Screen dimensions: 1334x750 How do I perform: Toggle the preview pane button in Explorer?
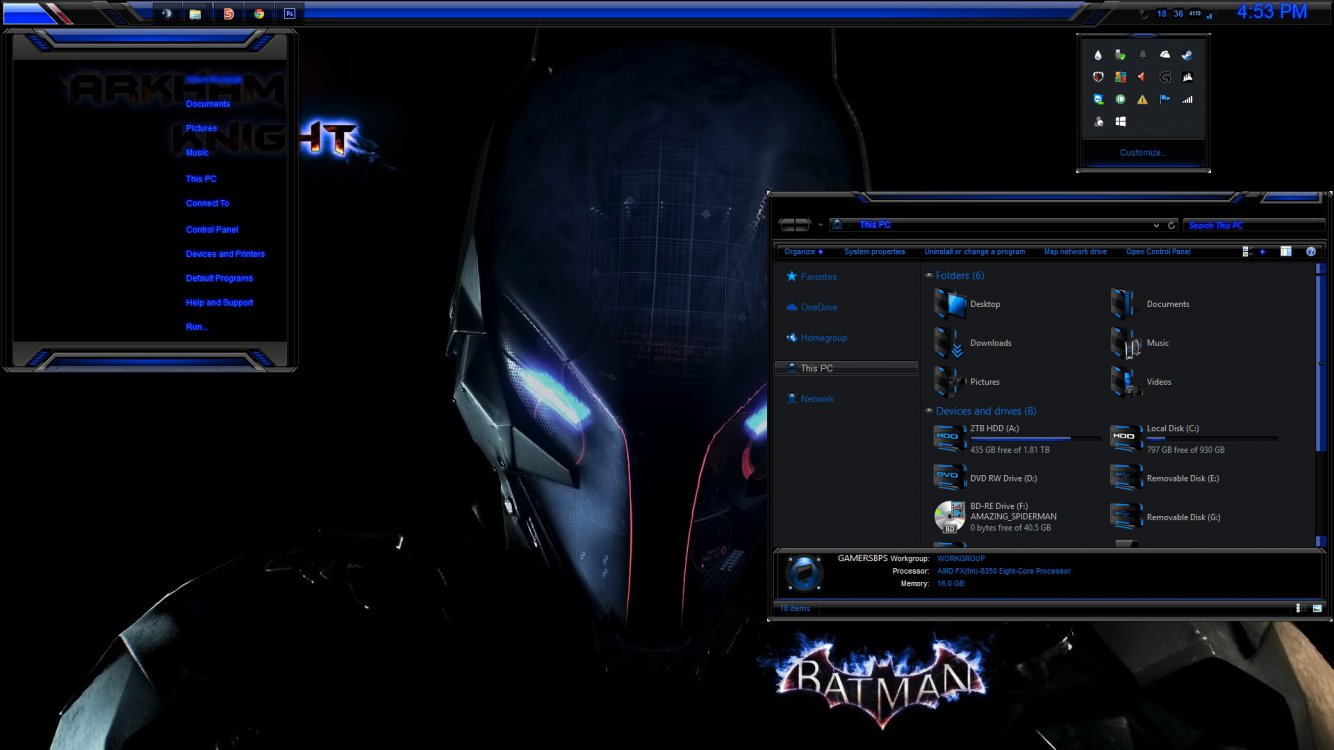coord(1286,252)
